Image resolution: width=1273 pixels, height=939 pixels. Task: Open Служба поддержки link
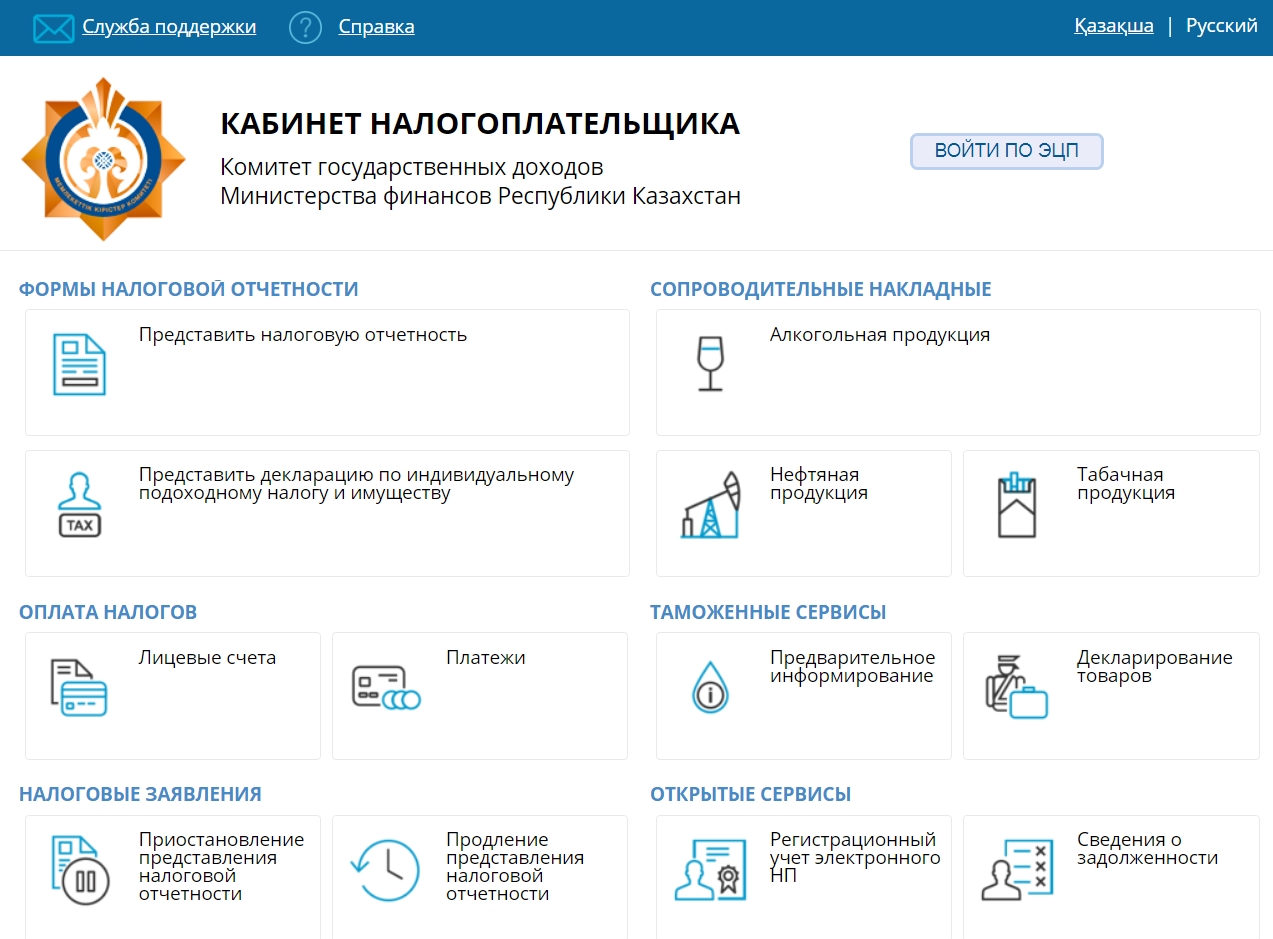pos(169,27)
